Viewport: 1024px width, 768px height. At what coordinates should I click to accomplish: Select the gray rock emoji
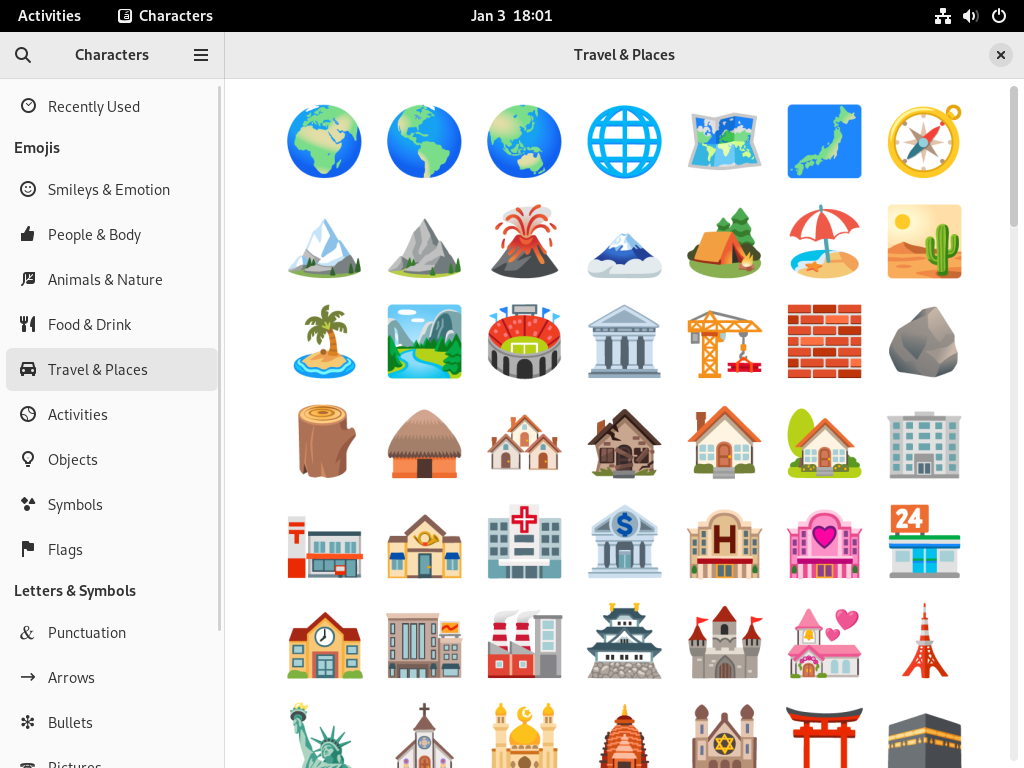[x=924, y=342]
